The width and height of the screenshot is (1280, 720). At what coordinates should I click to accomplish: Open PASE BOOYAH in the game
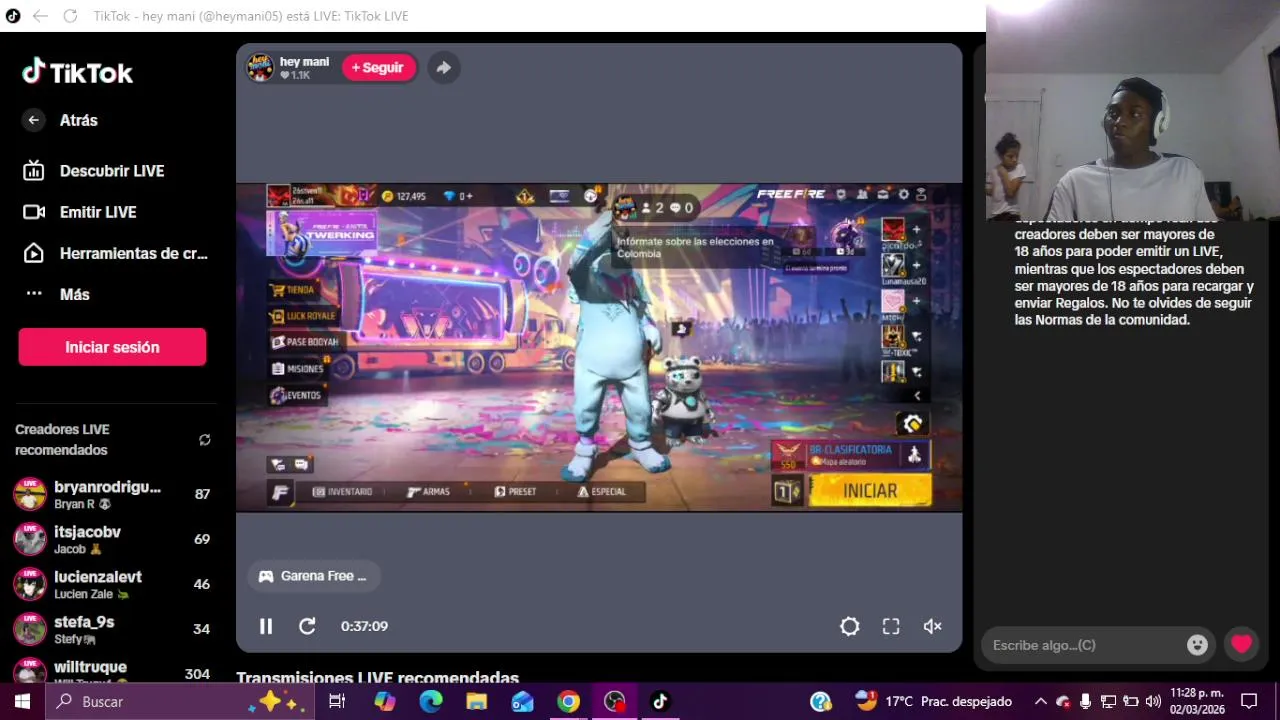(304, 342)
